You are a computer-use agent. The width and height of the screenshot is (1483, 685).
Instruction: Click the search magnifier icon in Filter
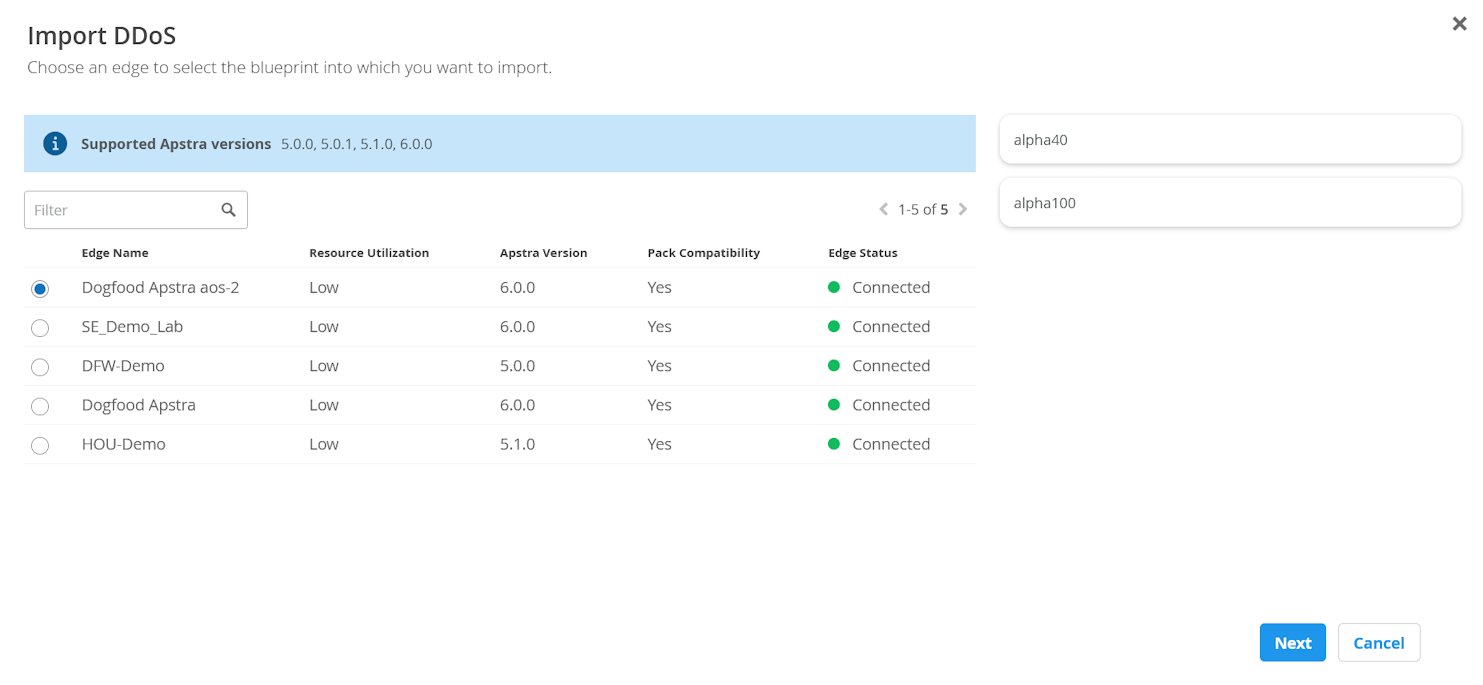(x=229, y=210)
